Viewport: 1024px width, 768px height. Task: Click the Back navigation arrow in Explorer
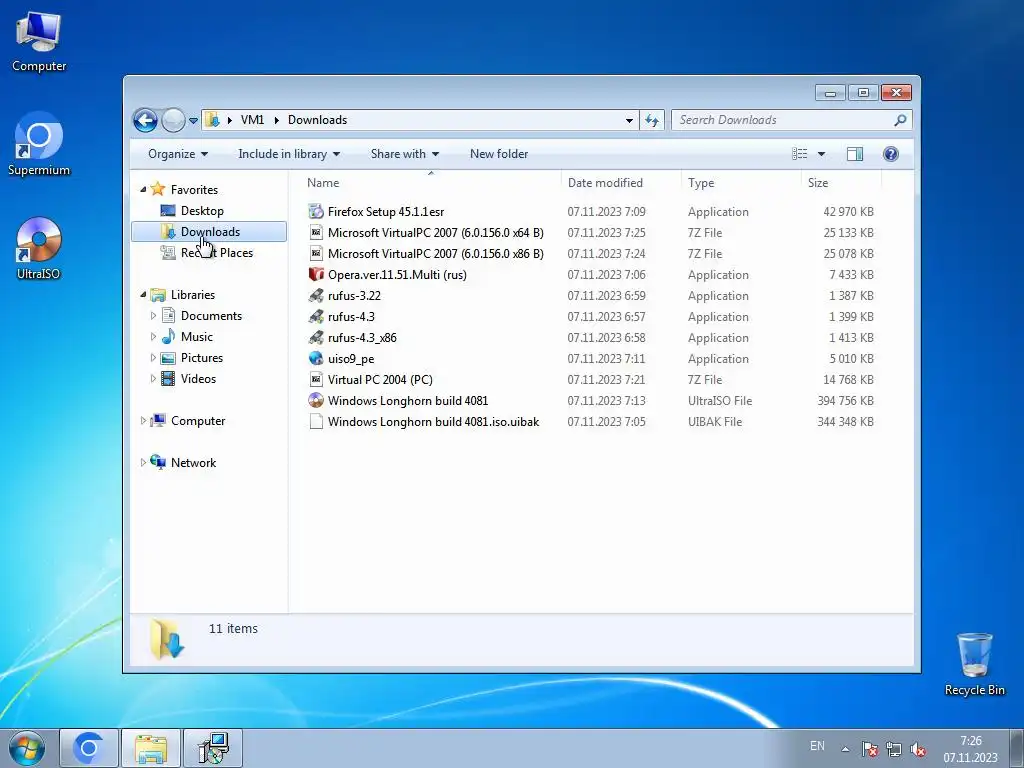(x=145, y=120)
